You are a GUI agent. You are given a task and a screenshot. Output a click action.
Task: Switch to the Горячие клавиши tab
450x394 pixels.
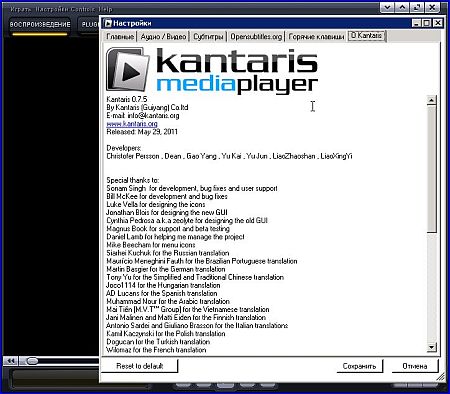(316, 36)
